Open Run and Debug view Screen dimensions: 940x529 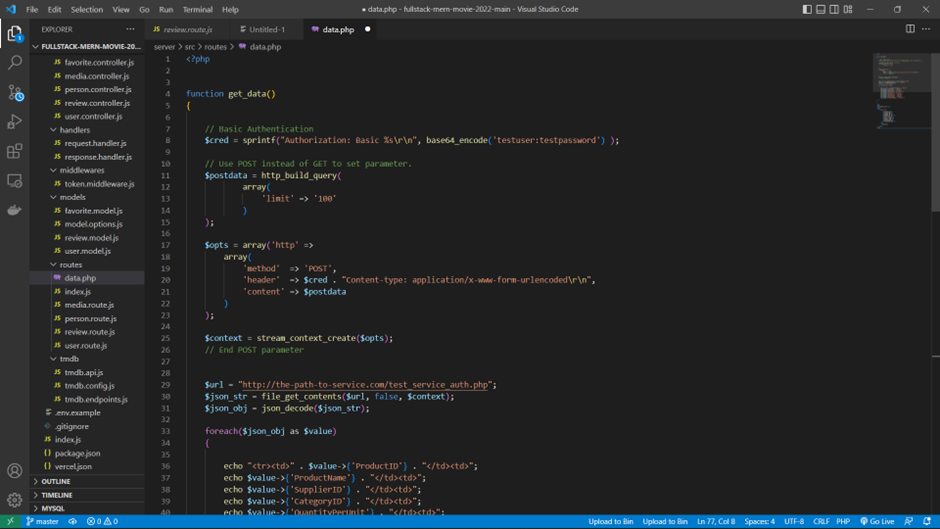(x=14, y=122)
